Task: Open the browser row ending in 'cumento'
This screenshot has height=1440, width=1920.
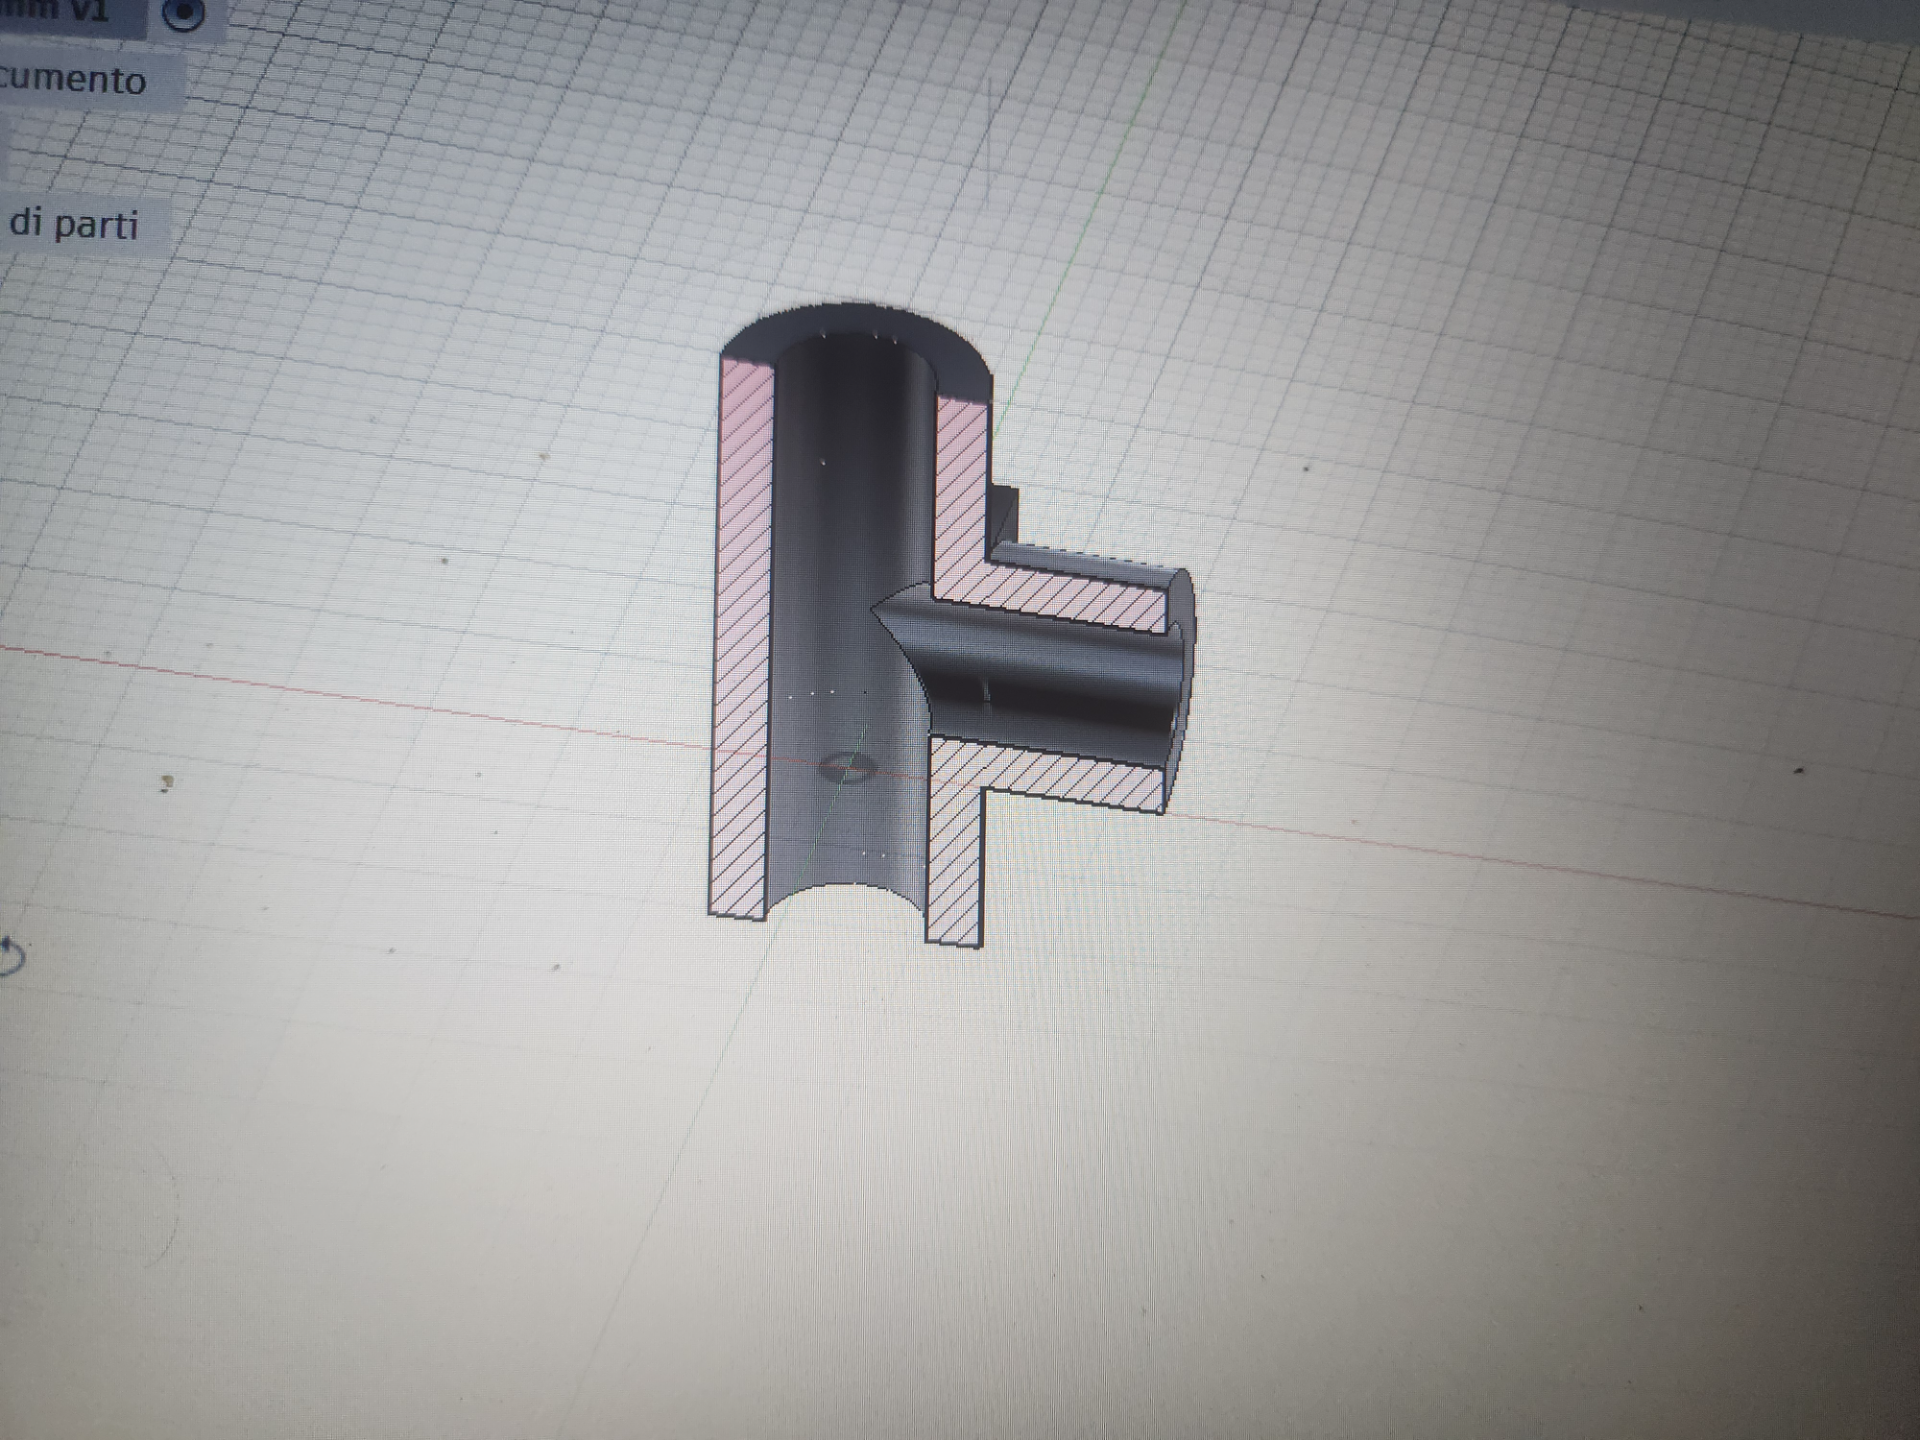Action: 90,80
